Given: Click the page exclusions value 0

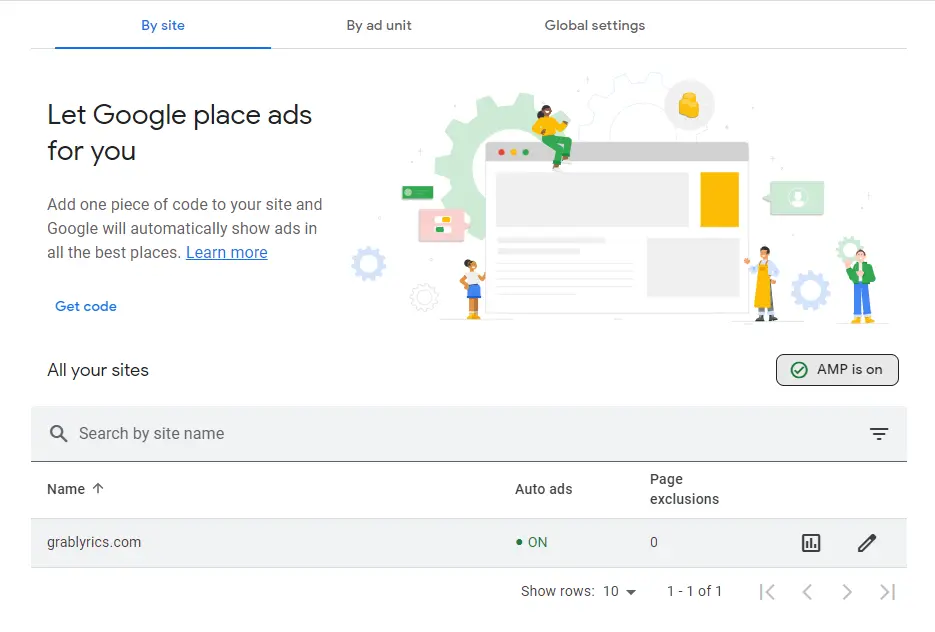Looking at the screenshot, I should coord(654,543).
